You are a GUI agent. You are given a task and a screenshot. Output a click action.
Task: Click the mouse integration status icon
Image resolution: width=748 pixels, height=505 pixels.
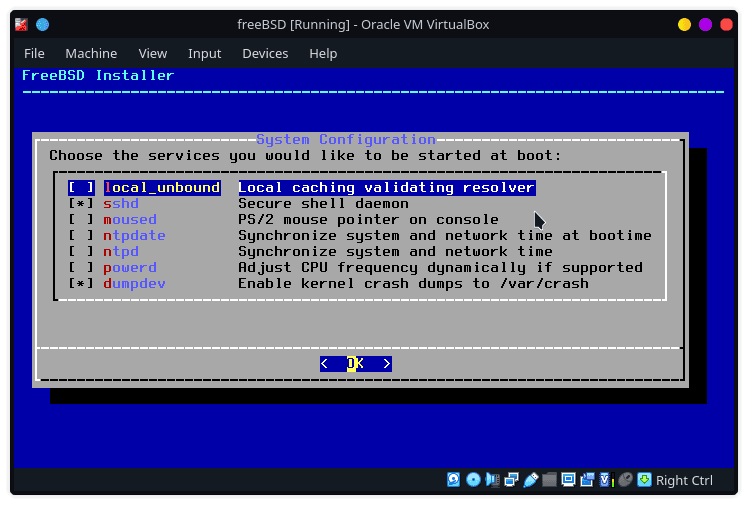625,480
